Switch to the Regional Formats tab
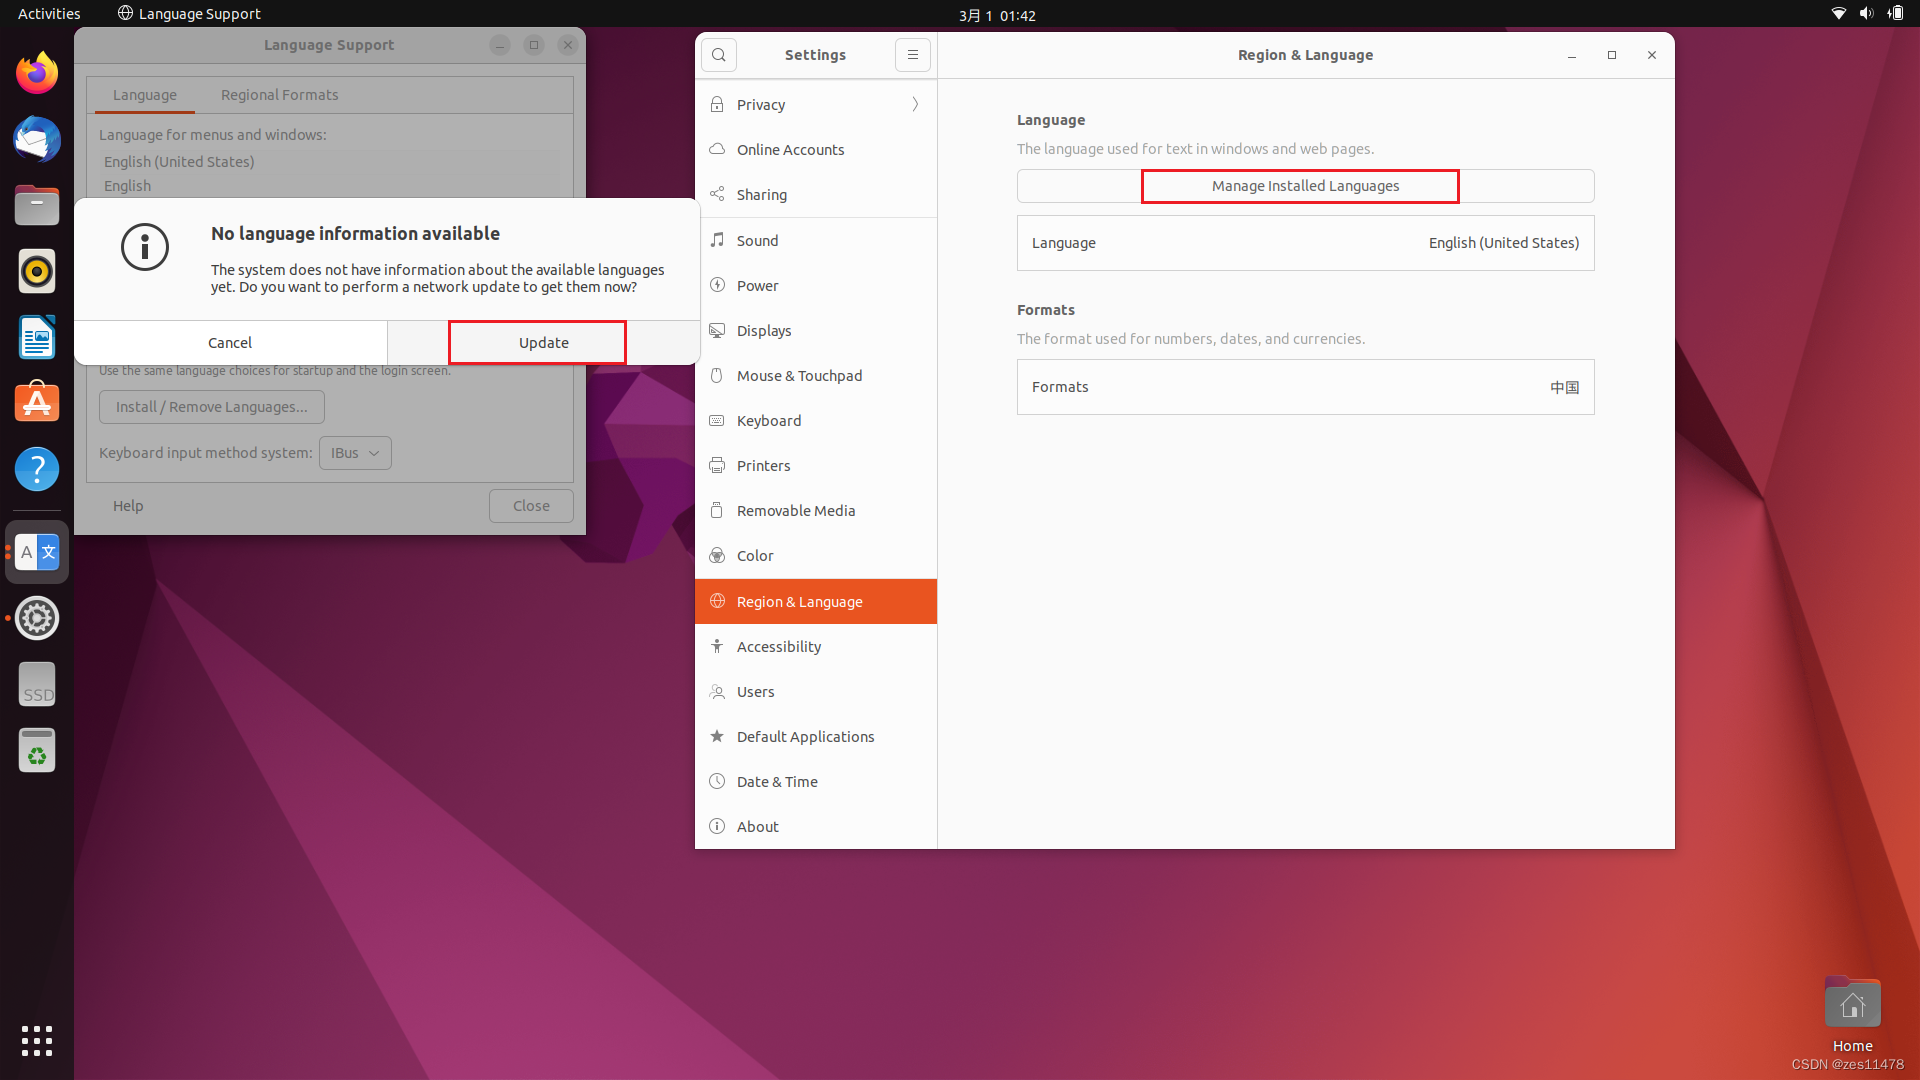 tap(279, 94)
